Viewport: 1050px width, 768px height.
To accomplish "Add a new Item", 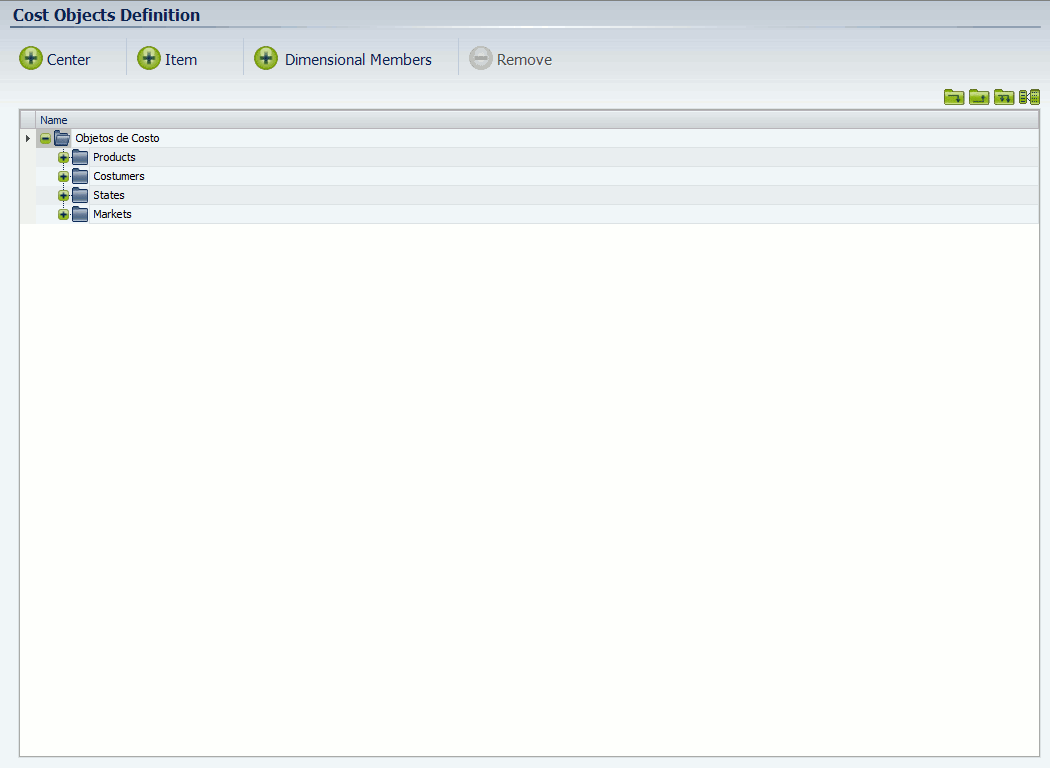I will tap(167, 59).
